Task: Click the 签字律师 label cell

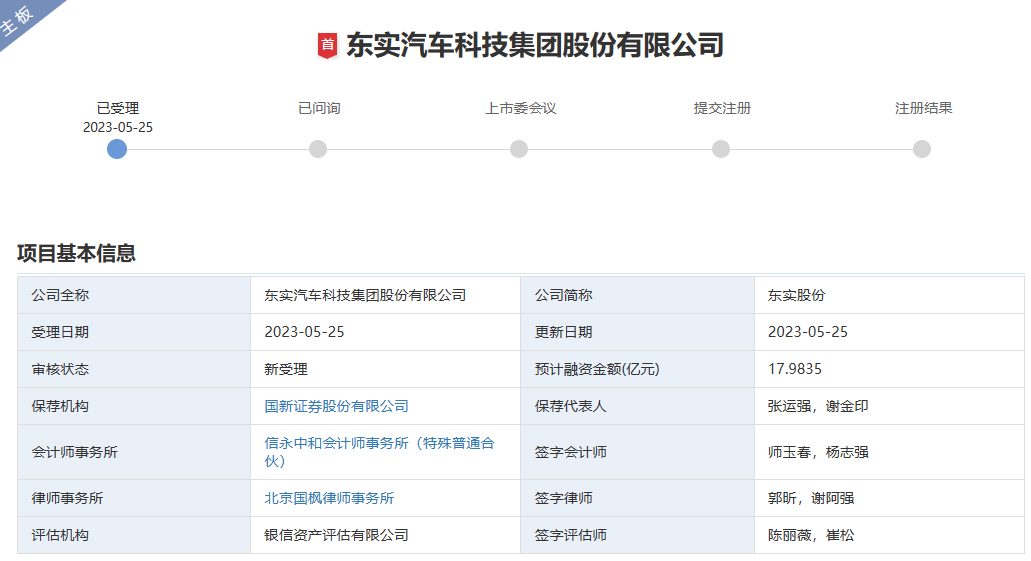Action: coord(638,499)
